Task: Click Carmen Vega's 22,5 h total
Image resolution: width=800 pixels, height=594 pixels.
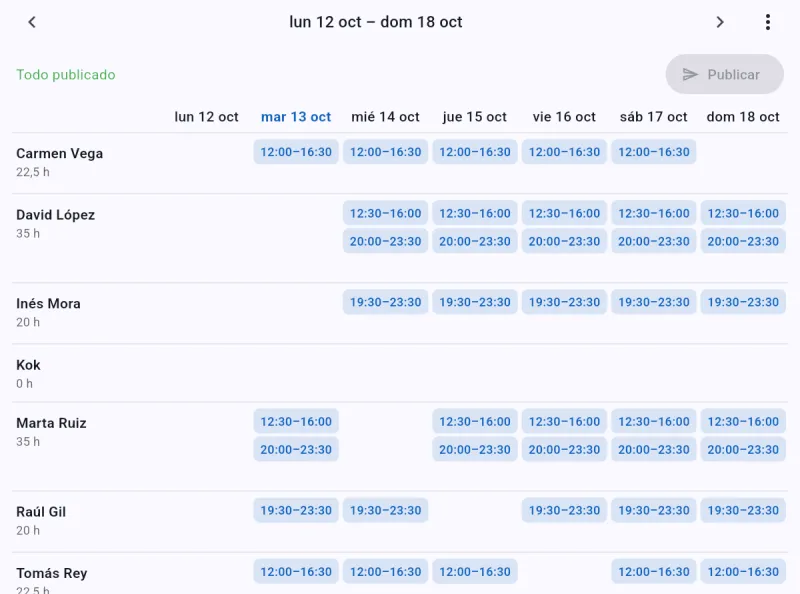Action: pyautogui.click(x=33, y=172)
